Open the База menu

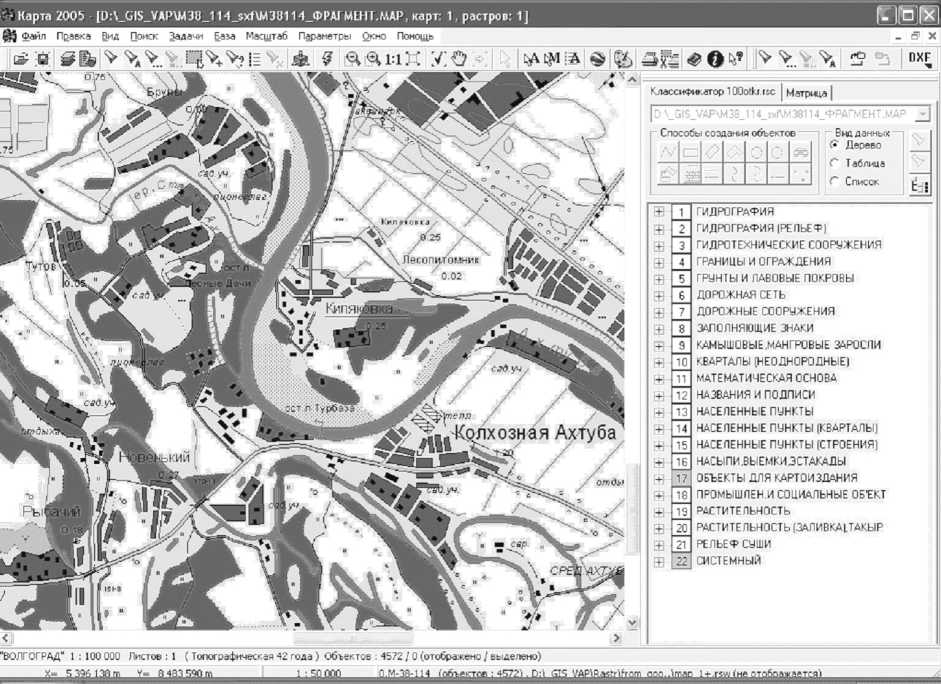pos(224,36)
